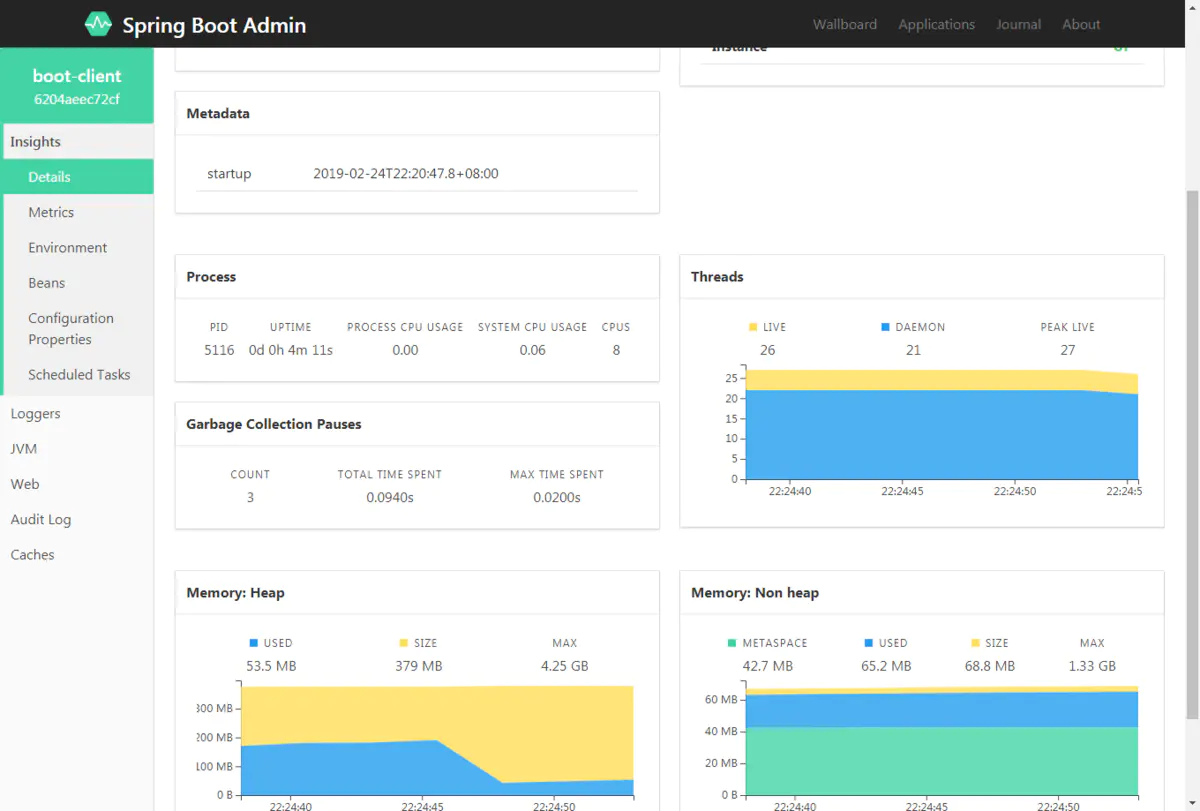Click the heap size value 379 MB
The height and width of the screenshot is (811, 1200).
(418, 666)
